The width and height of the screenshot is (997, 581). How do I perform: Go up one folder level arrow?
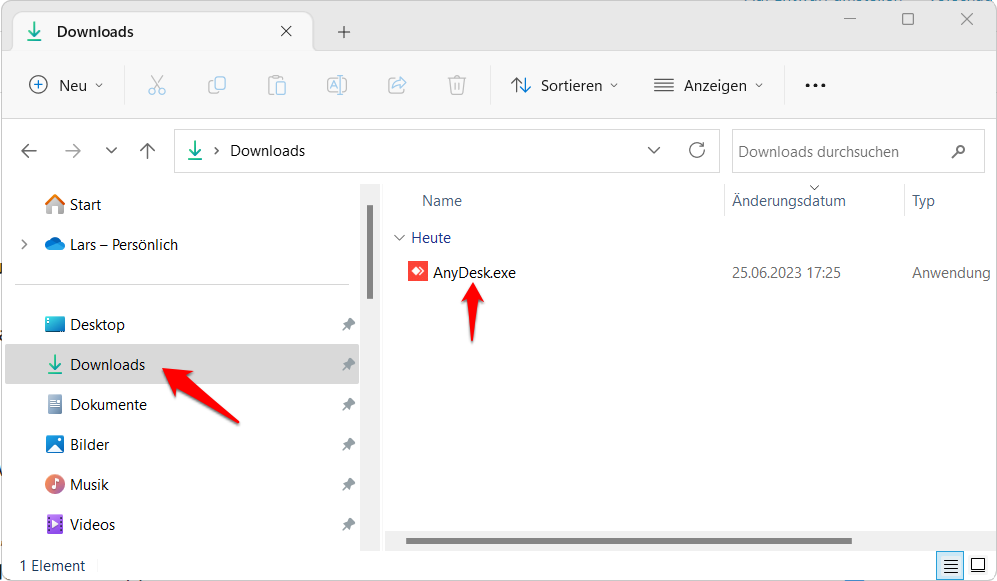point(147,151)
